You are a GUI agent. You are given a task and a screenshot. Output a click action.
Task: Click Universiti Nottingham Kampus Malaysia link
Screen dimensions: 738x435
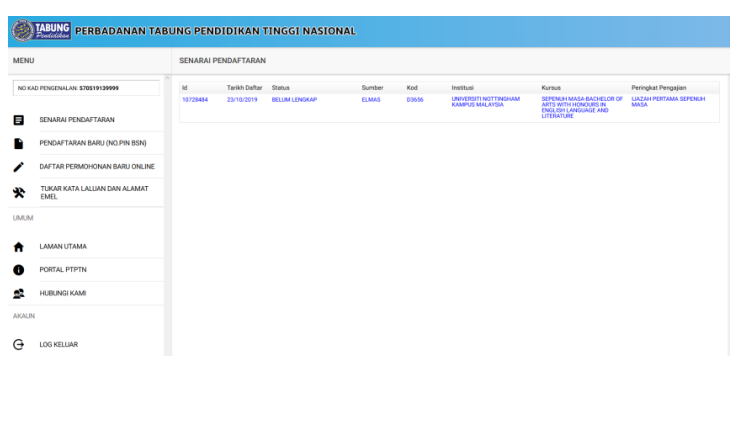(486, 102)
